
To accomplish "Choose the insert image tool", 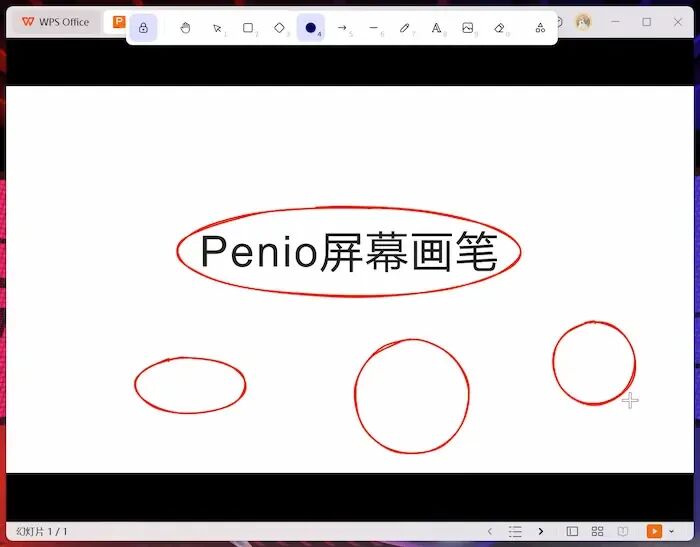I will point(468,28).
